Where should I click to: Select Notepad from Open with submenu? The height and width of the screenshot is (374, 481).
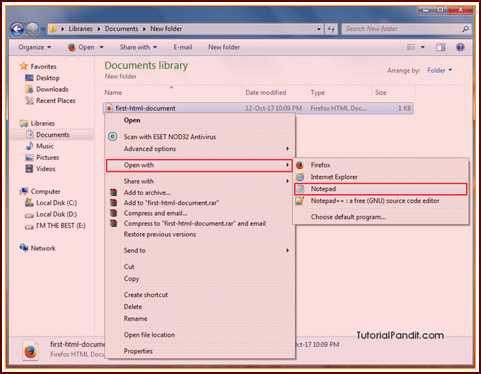(x=381, y=189)
